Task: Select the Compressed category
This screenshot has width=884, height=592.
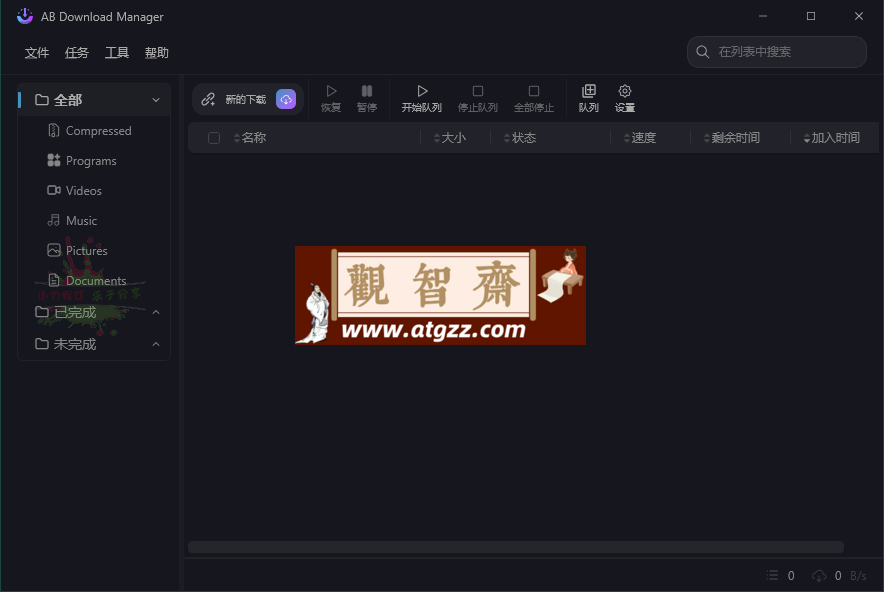Action: tap(94, 131)
